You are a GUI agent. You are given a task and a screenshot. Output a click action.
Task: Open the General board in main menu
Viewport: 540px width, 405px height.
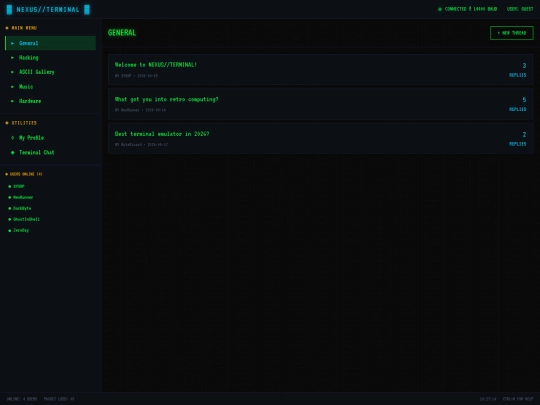coord(51,43)
